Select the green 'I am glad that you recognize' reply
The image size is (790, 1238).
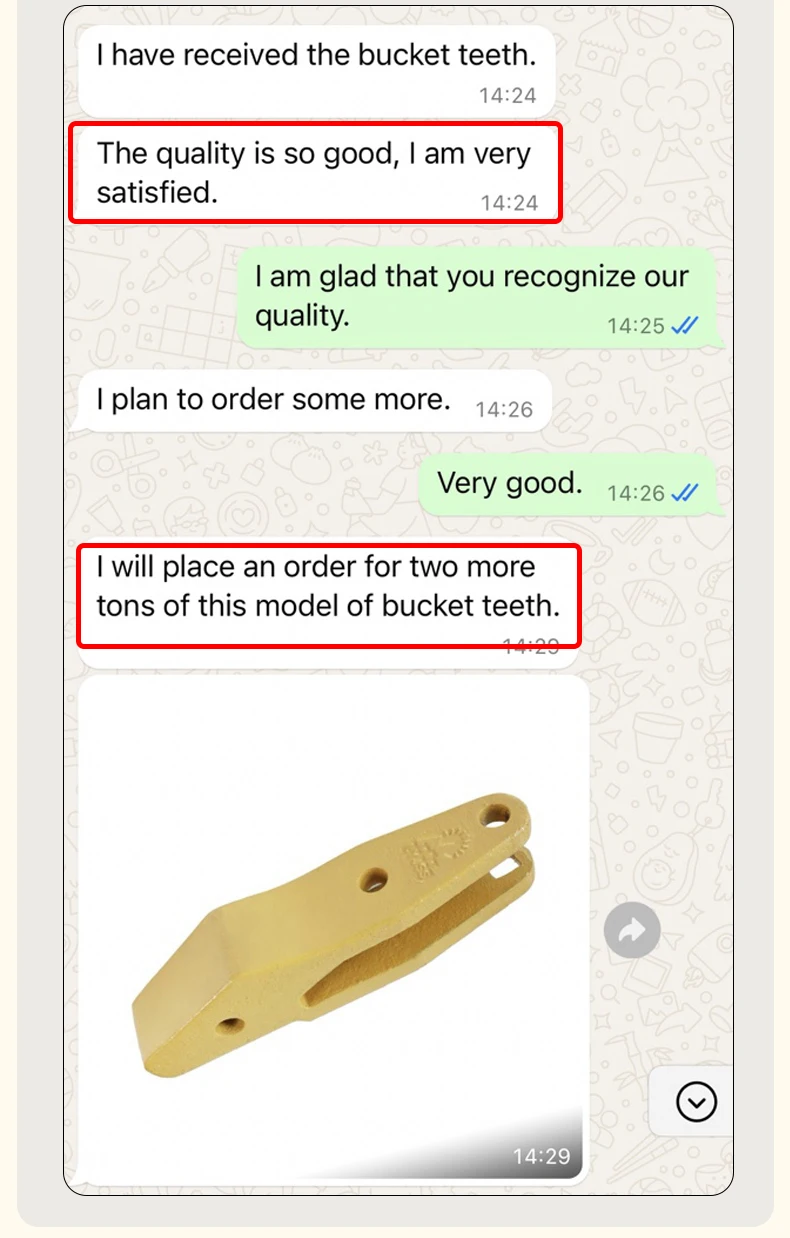point(479,298)
